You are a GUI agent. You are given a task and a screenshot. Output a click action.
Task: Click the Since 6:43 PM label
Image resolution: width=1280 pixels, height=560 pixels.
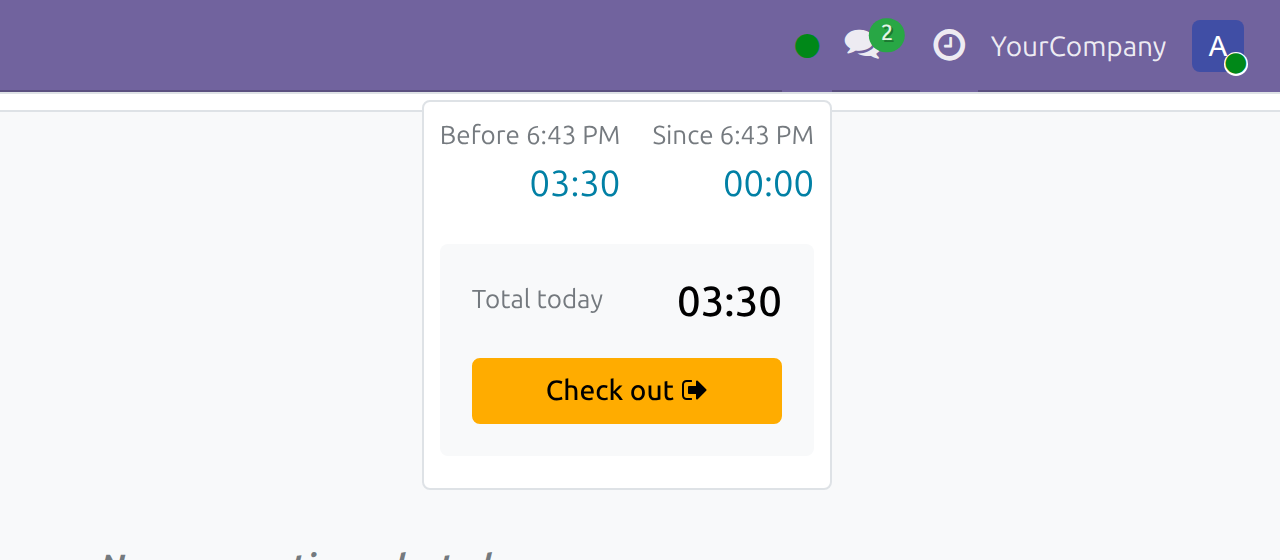(x=733, y=135)
